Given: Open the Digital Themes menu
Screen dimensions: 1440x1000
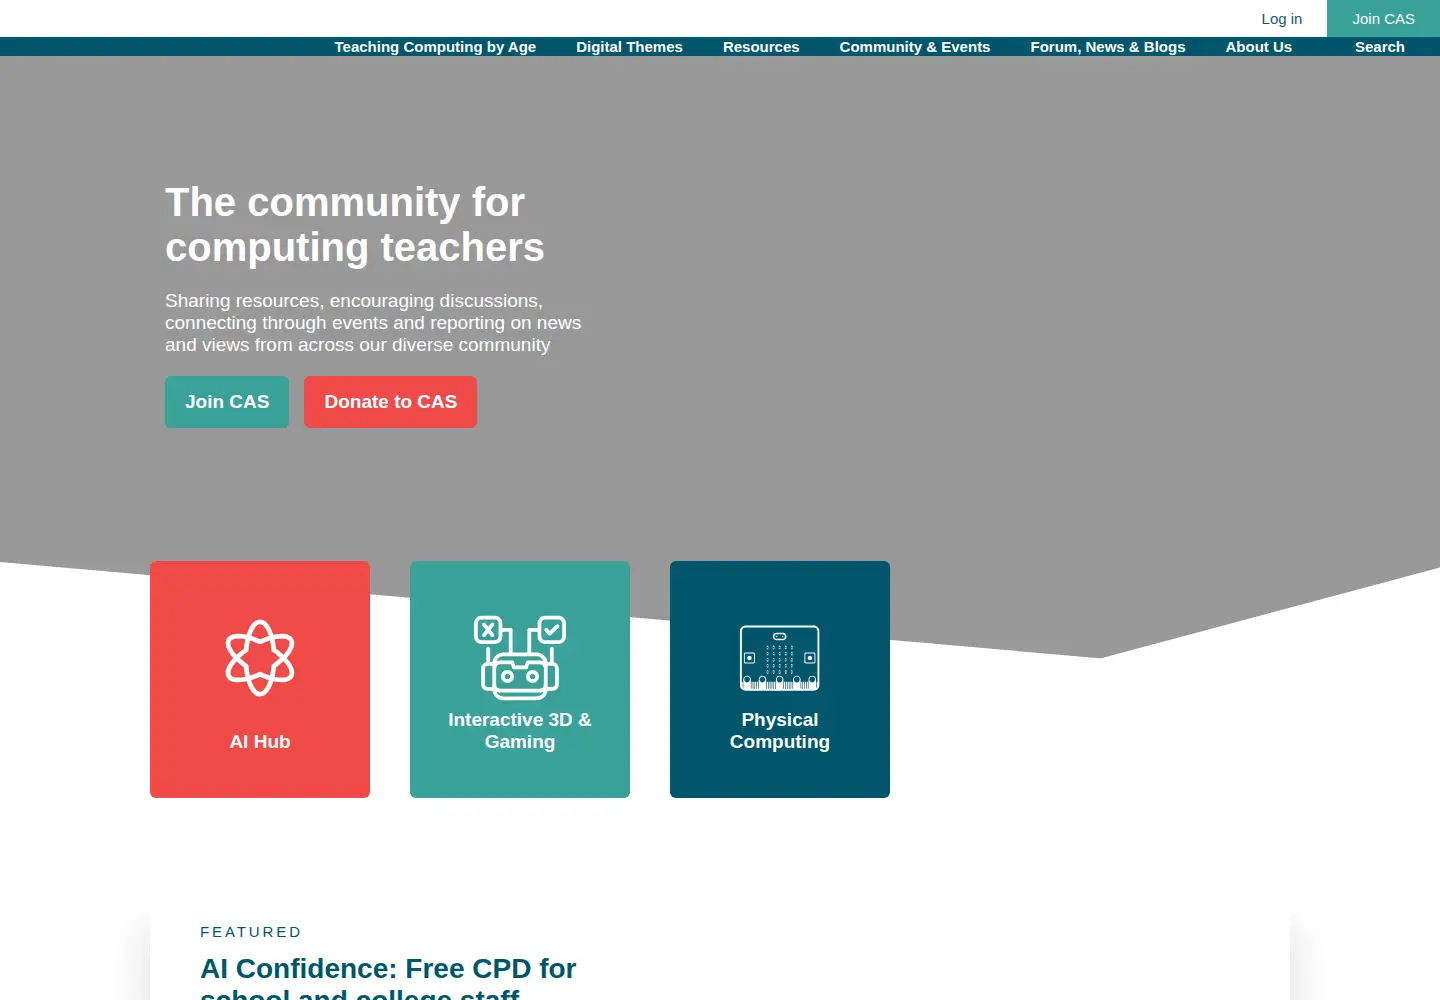Looking at the screenshot, I should point(629,47).
